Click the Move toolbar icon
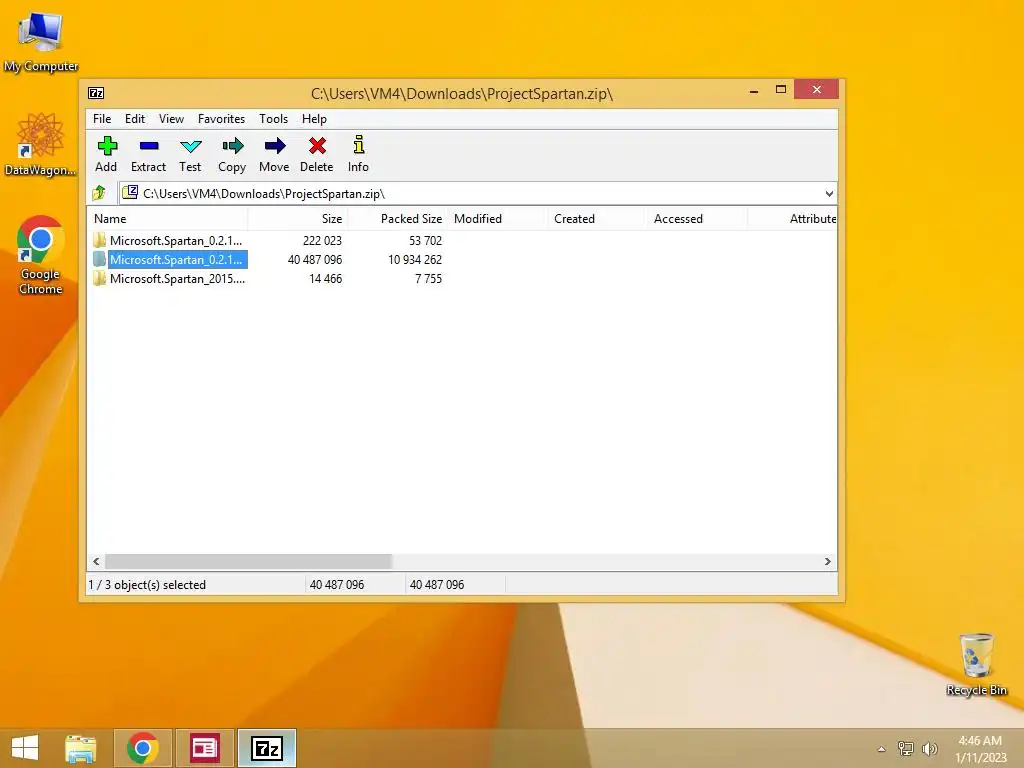Screen dimensions: 1024x768 pos(274,154)
